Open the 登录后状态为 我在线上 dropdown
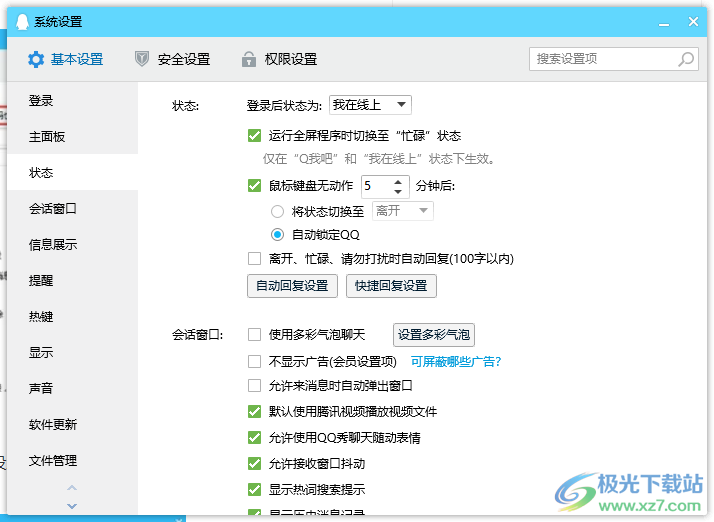Viewport: 714px width, 522px height. [370, 105]
